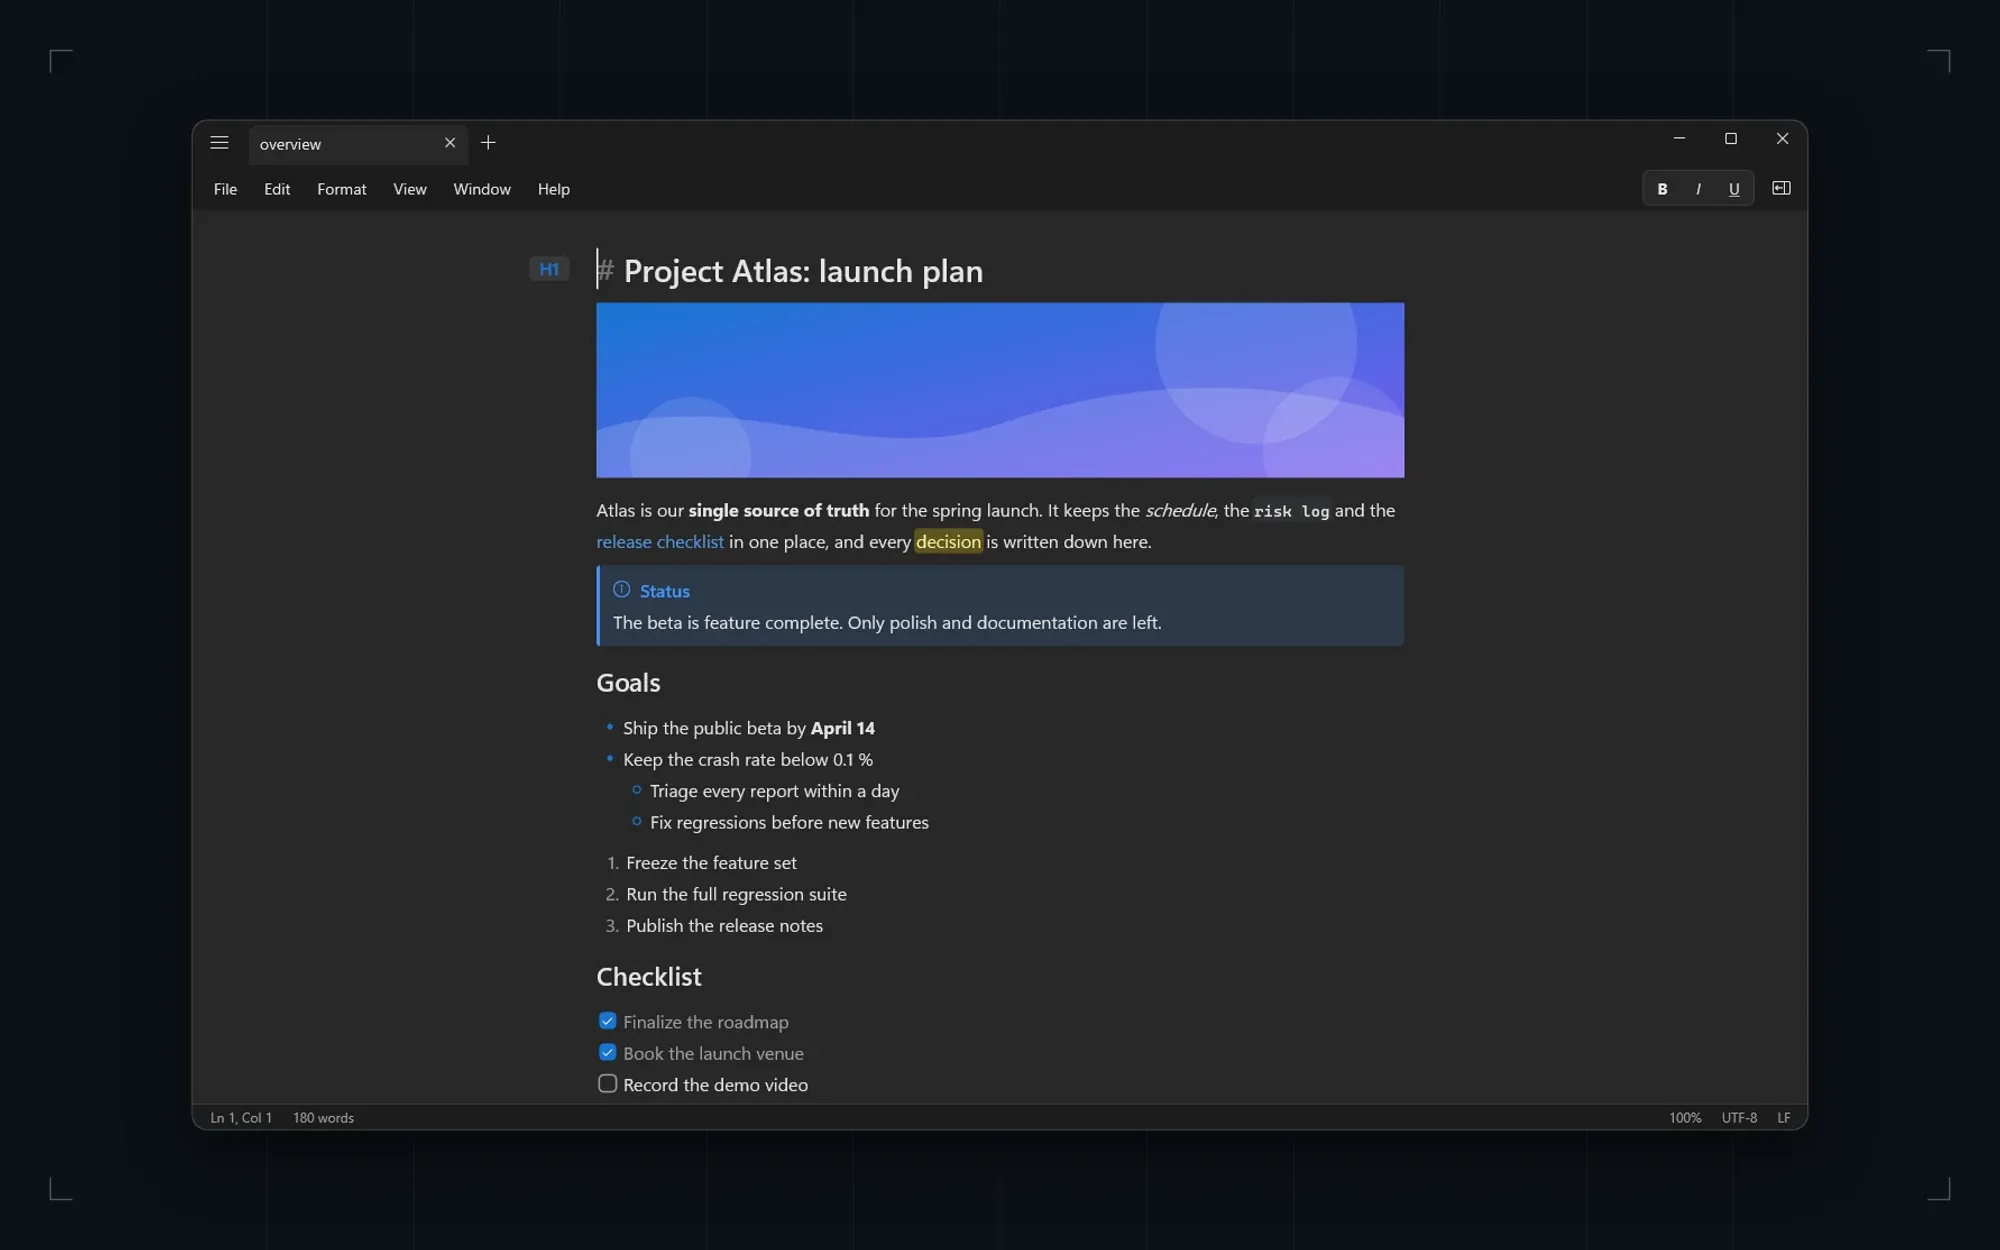The height and width of the screenshot is (1250, 2000).
Task: Open the hamburger sidebar menu
Action: click(219, 143)
